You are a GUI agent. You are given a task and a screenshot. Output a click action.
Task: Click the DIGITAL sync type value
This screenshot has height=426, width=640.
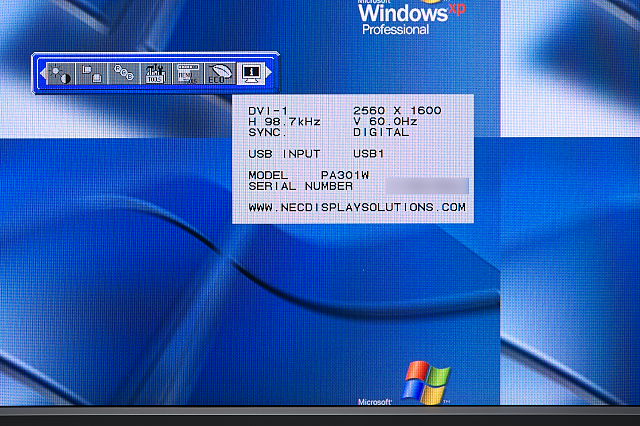[381, 132]
